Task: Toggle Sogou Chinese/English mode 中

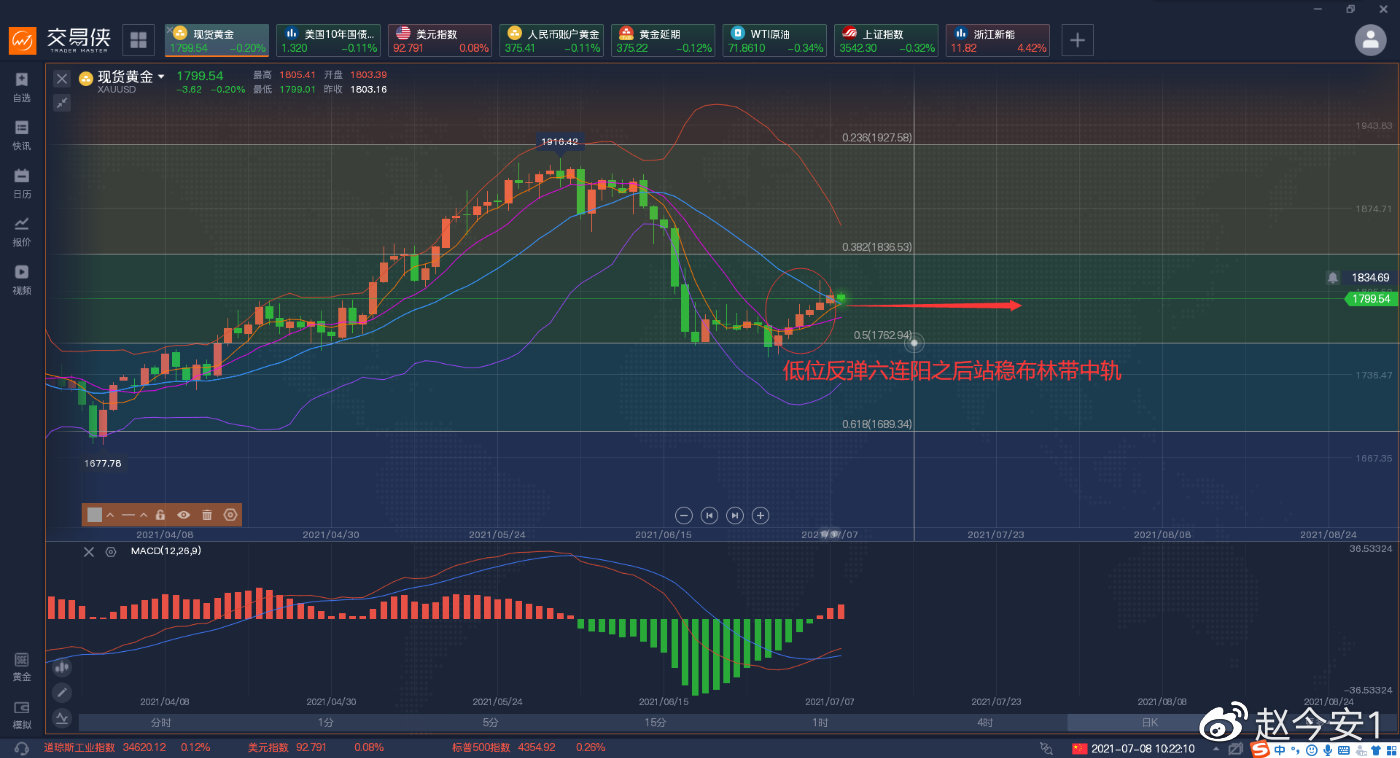Action: pyautogui.click(x=1279, y=748)
